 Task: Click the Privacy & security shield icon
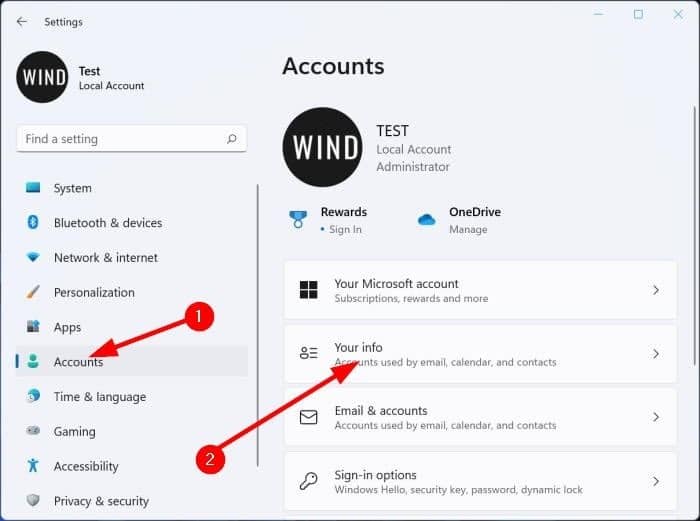pos(33,500)
